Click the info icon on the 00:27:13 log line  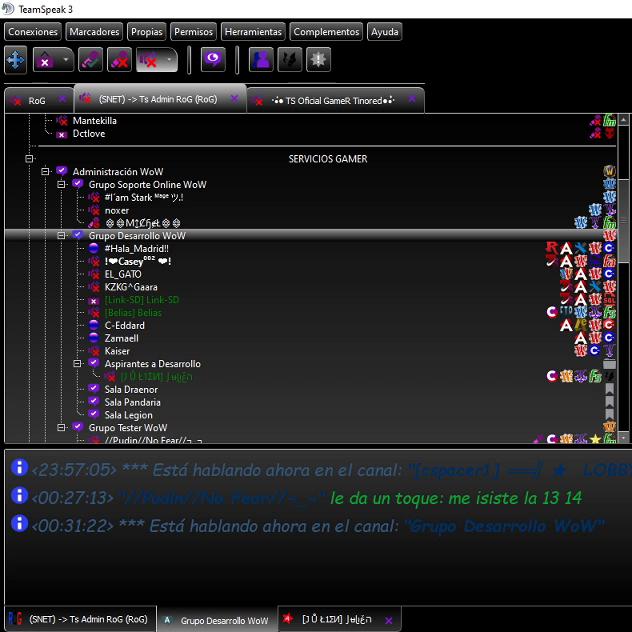(x=19, y=496)
